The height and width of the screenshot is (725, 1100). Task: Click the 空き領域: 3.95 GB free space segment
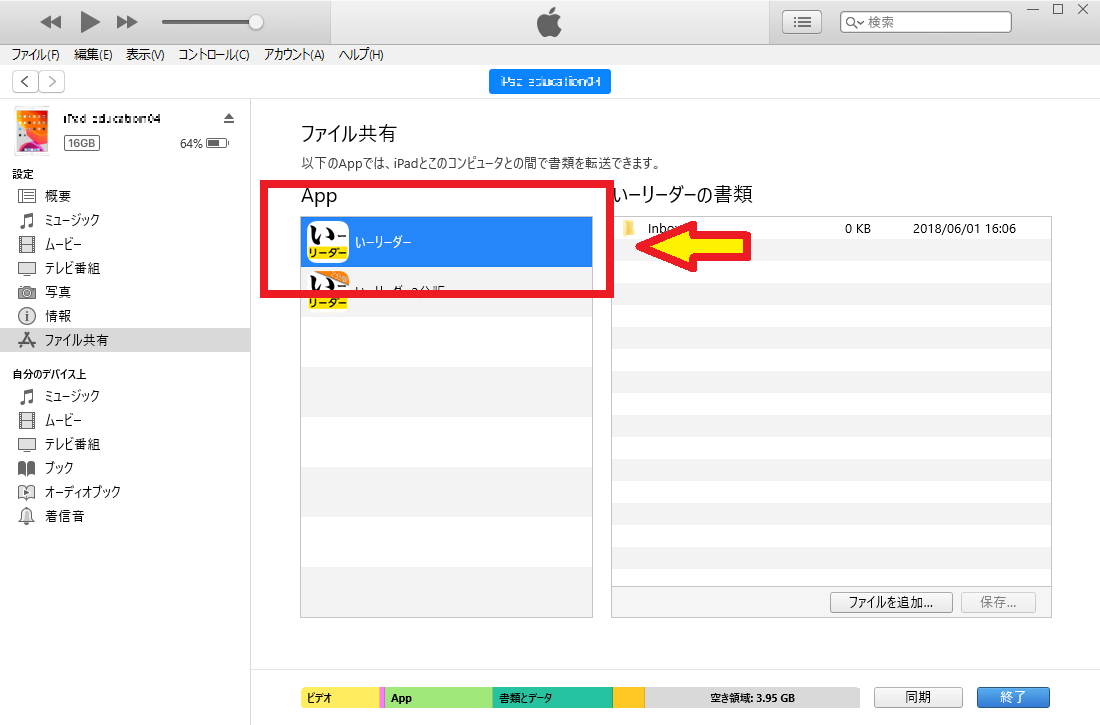[x=752, y=698]
